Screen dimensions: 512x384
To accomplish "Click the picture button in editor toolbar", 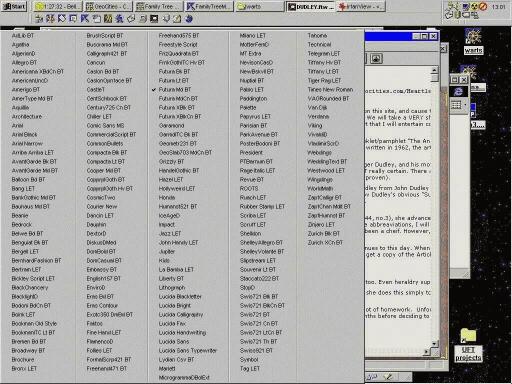I will click(x=376, y=59).
